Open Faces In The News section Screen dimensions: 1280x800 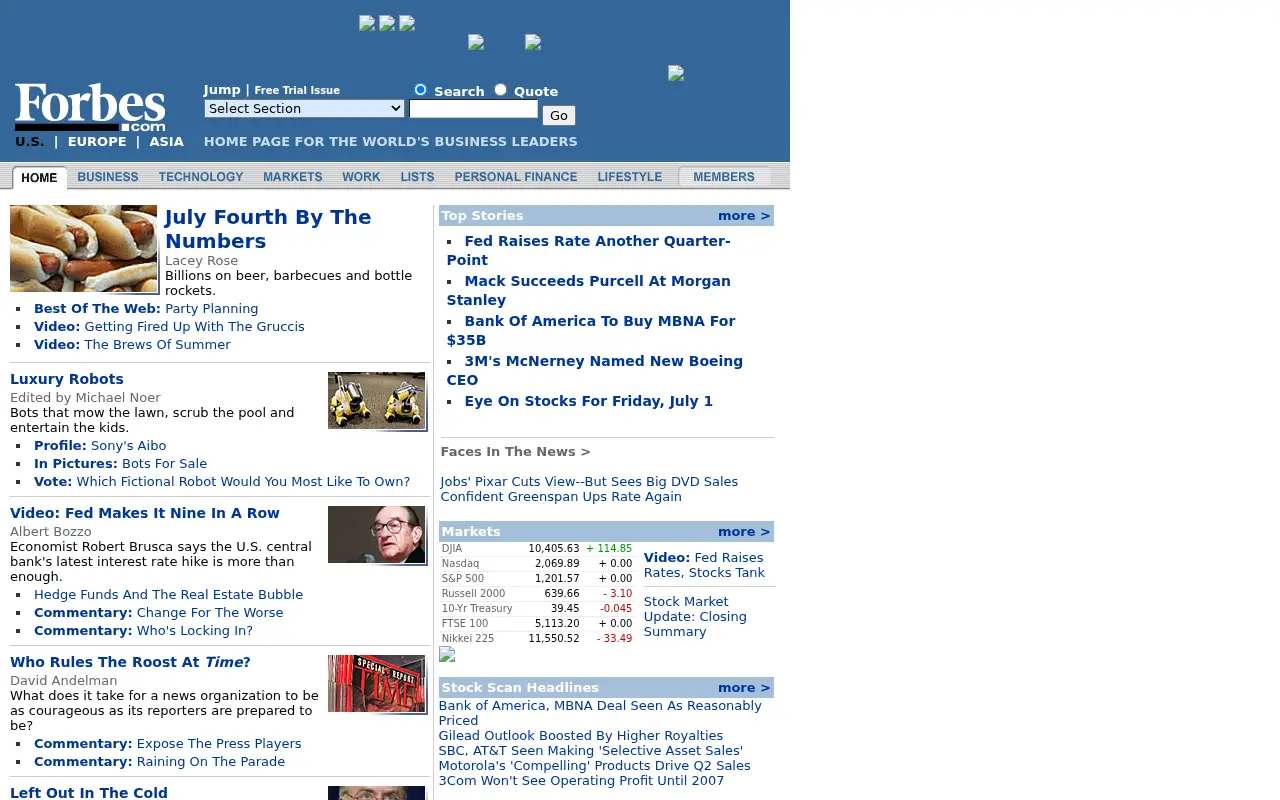pos(516,451)
